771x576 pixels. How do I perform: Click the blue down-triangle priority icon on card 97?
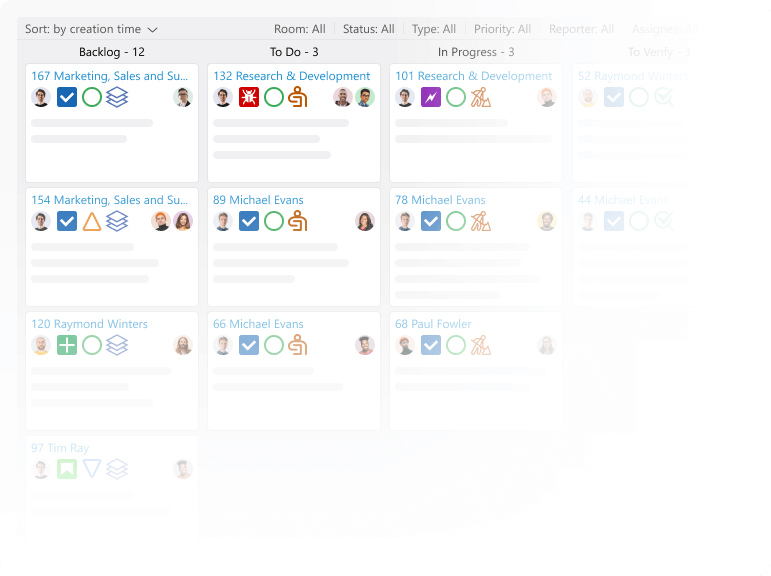point(92,469)
